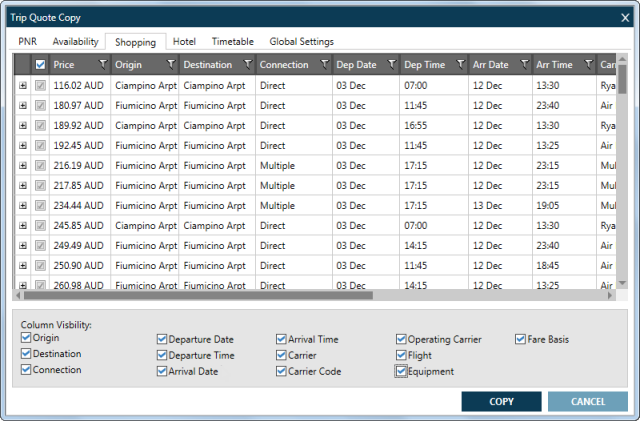Click the Arr Date filter icon
Viewport: 640px width, 421px height.
point(524,64)
